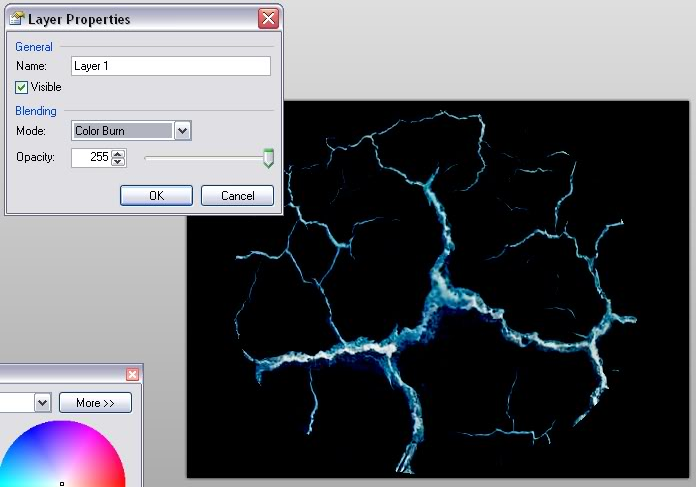
Task: Toggle the Visible checkbox
Action: point(21,87)
